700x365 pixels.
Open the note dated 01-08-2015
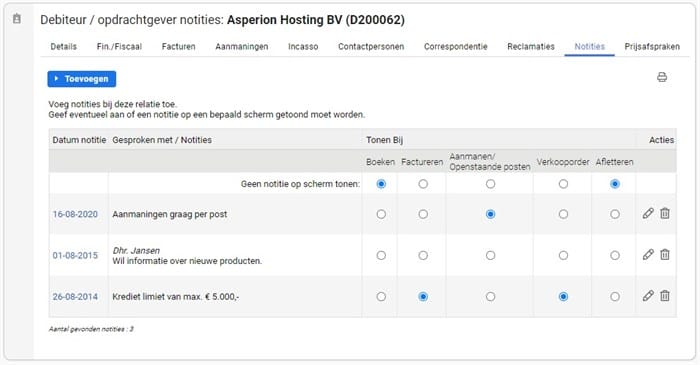75,255
